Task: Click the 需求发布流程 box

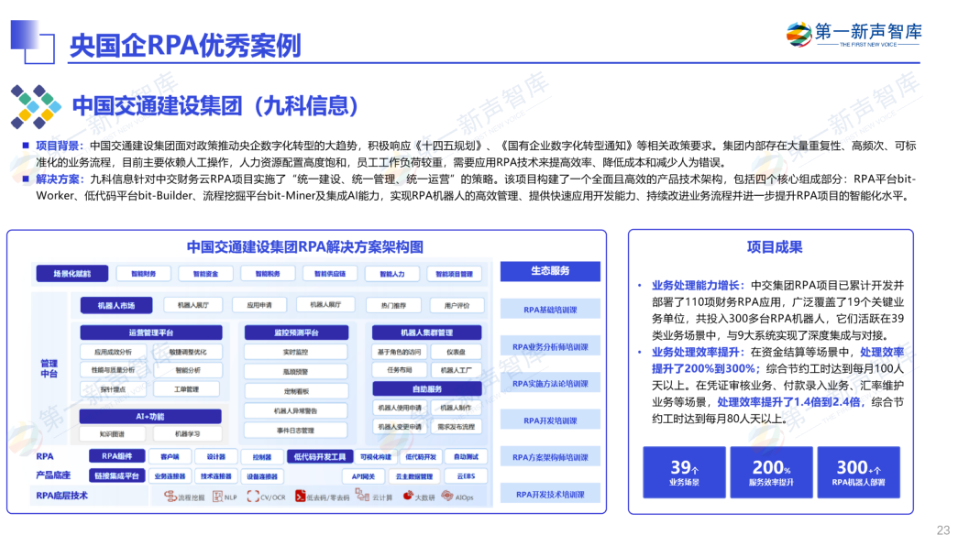Action: (456, 427)
